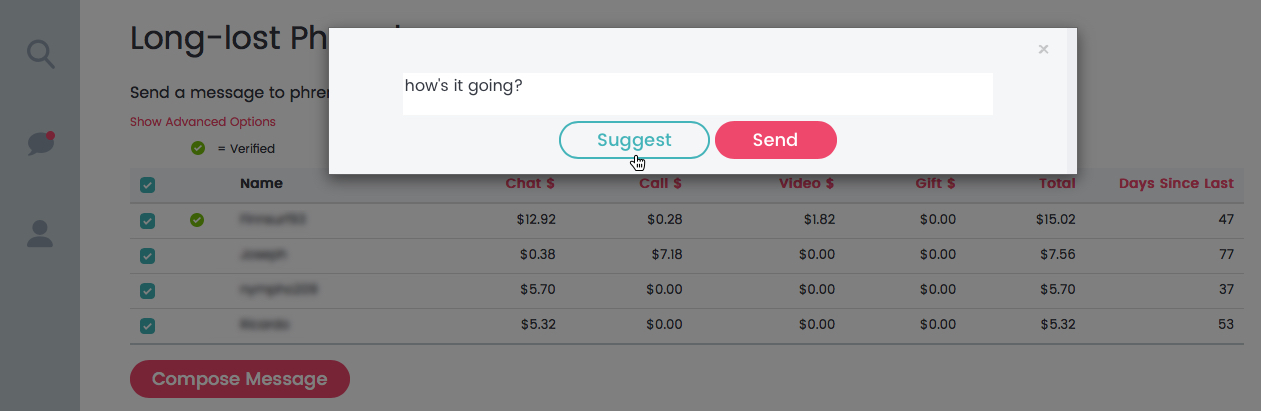Uncheck the checkbox in the $5.32 total row
The height and width of the screenshot is (411, 1261).
tap(147, 326)
